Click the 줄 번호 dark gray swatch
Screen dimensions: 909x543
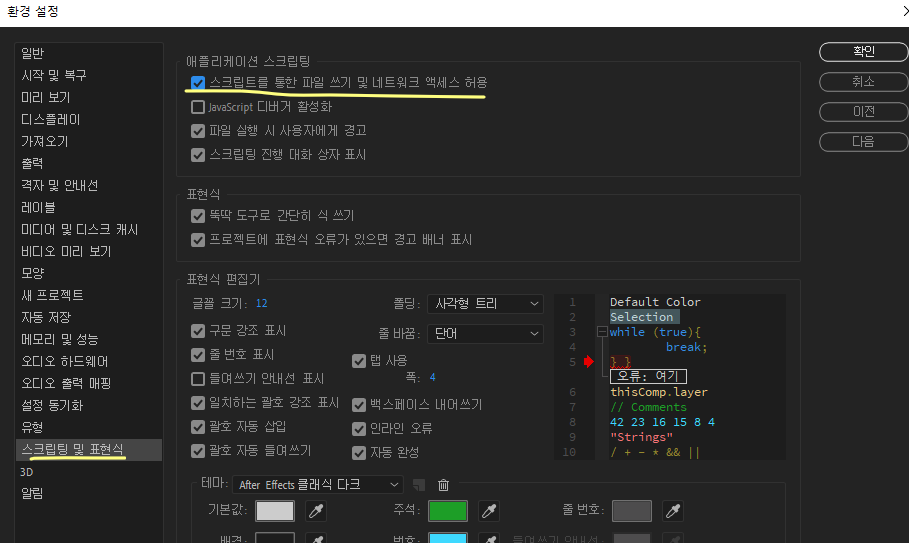click(x=631, y=511)
